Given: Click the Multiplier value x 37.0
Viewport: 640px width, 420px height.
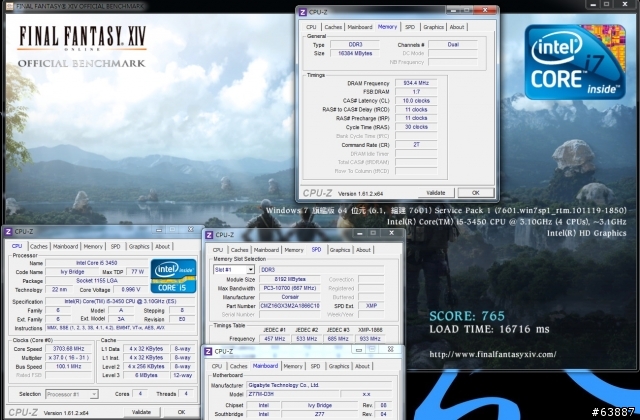Looking at the screenshot, I should pos(69,358).
